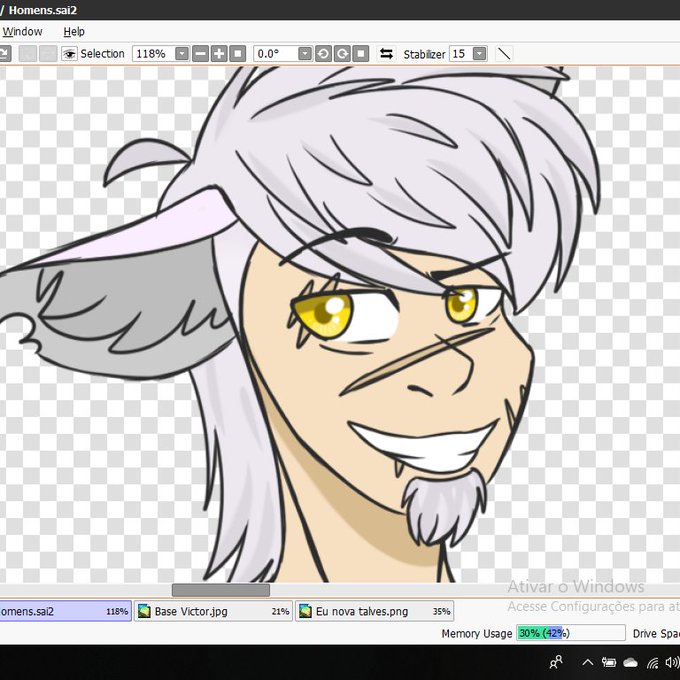
Task: Open People icon in Windows taskbar
Action: 556,662
